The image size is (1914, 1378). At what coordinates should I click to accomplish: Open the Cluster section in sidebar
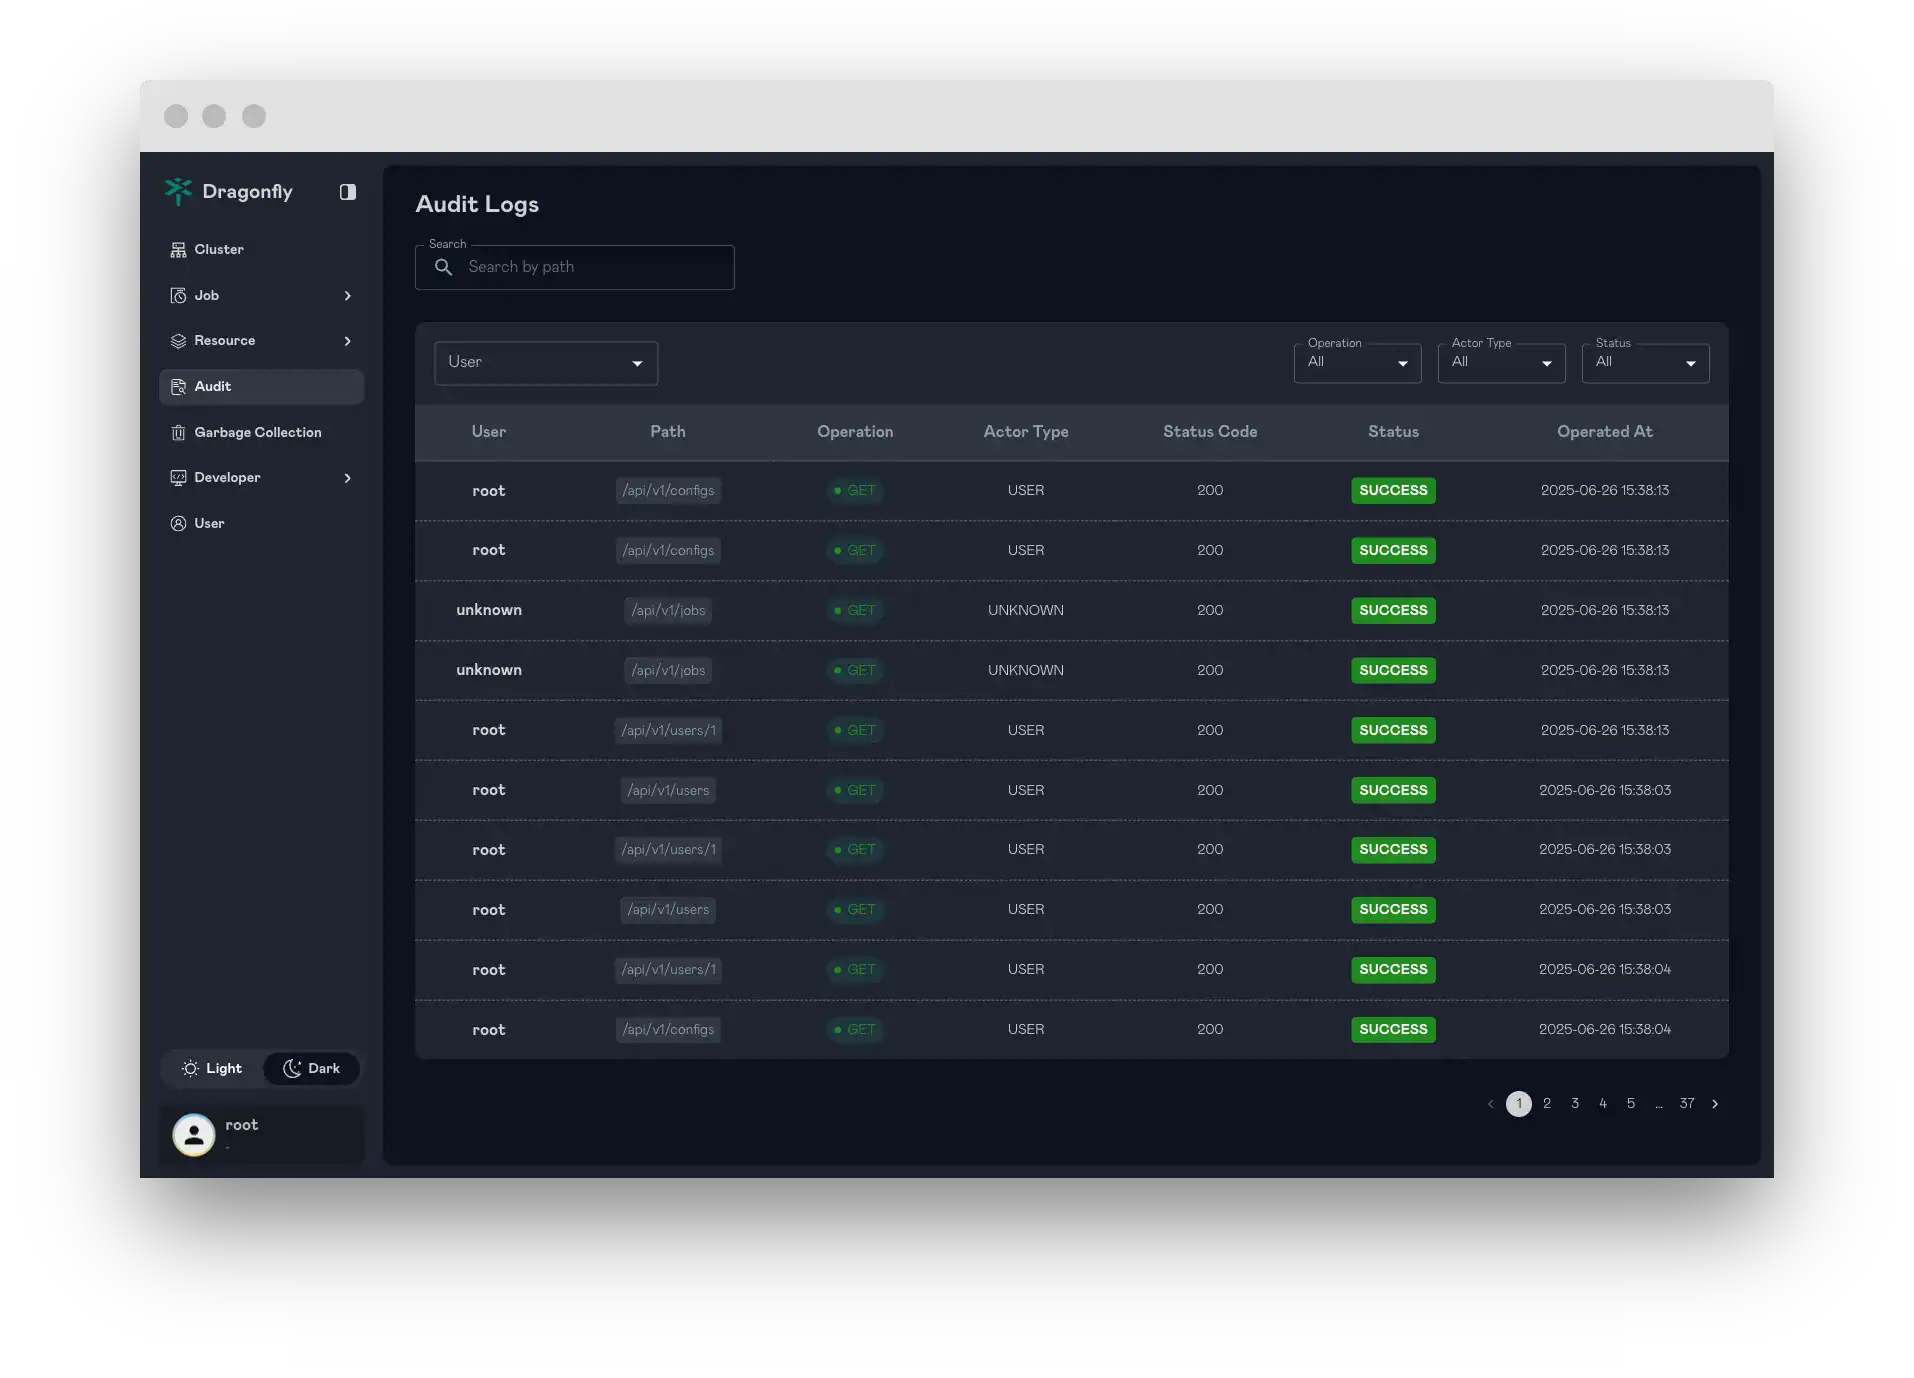tap(178, 249)
